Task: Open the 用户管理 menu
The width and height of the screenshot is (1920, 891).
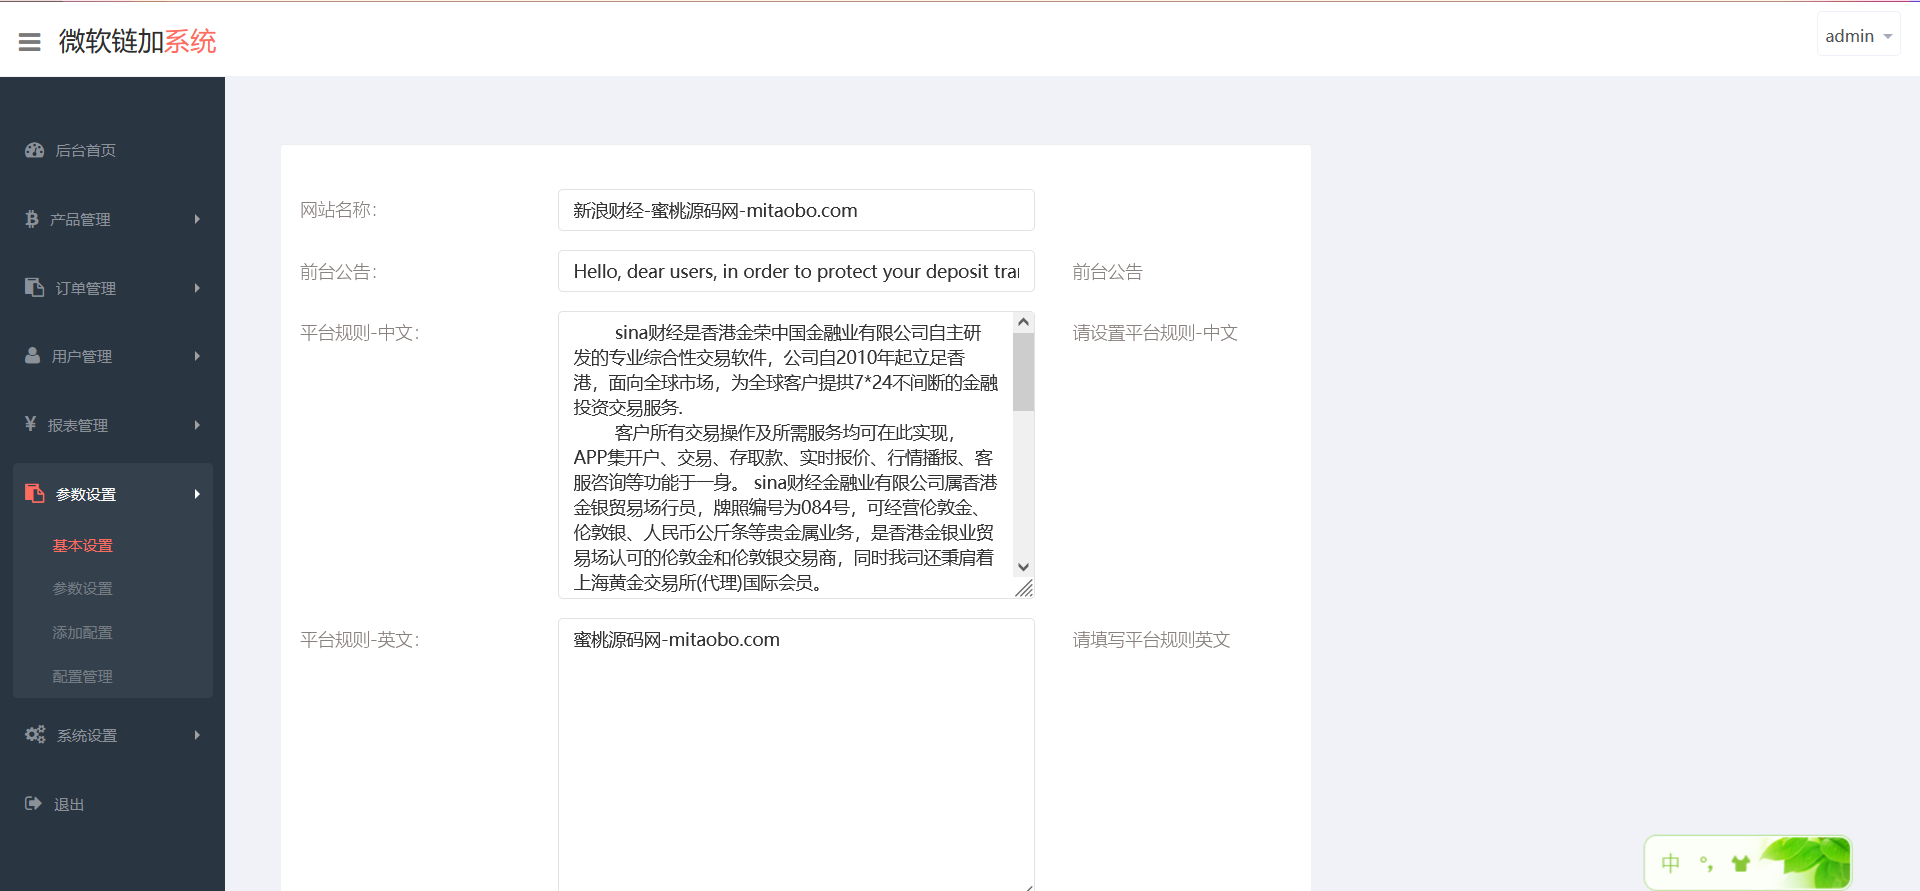Action: pyautogui.click(x=112, y=356)
